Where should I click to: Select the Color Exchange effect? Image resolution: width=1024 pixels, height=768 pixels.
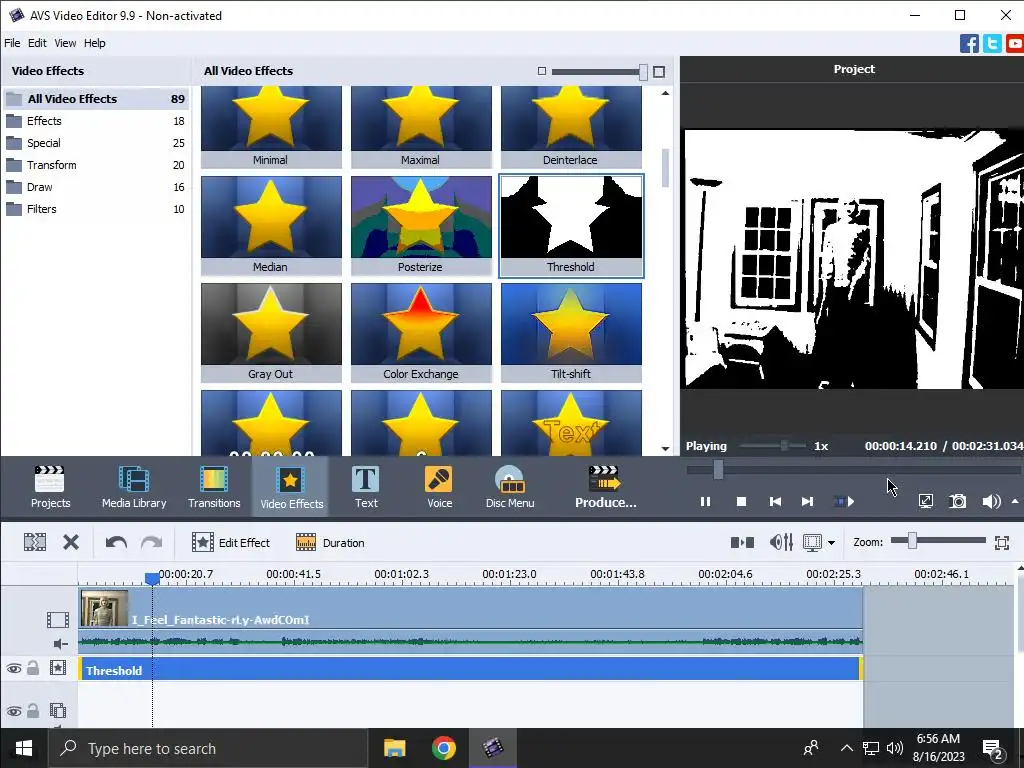click(x=421, y=332)
